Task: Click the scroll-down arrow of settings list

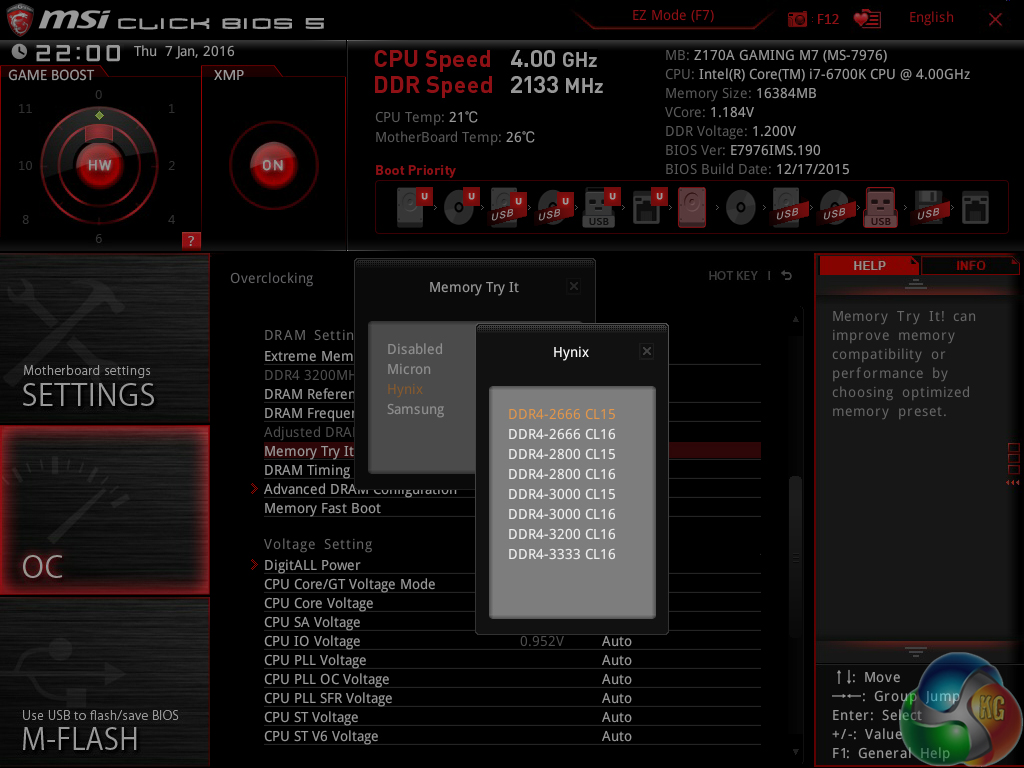Action: click(x=795, y=752)
